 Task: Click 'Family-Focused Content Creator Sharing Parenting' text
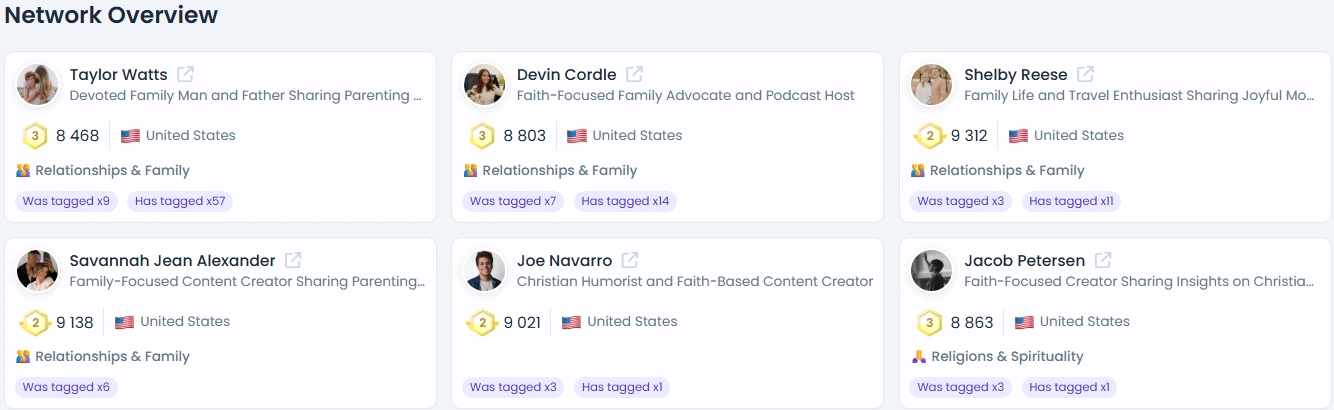coord(247,282)
